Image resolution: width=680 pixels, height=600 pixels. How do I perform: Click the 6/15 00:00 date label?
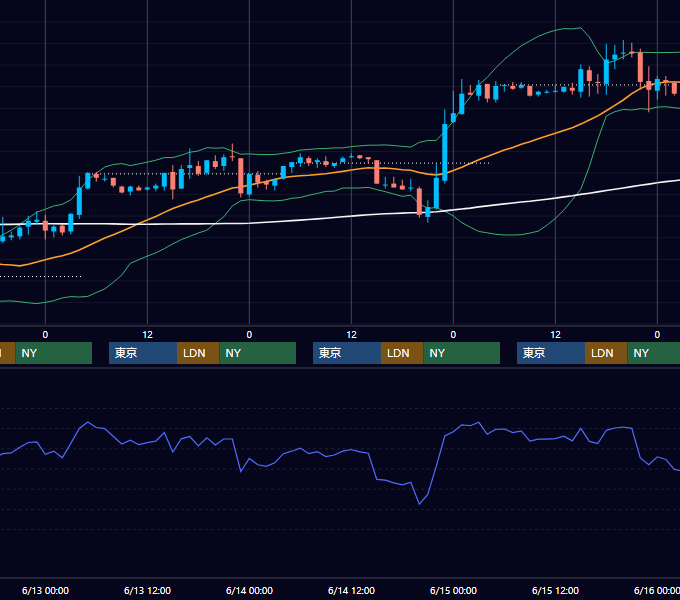coord(453,590)
